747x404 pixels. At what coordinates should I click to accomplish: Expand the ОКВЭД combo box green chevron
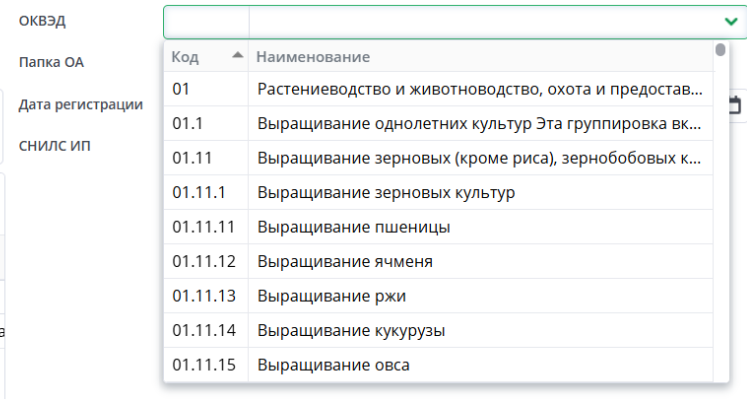click(x=730, y=21)
